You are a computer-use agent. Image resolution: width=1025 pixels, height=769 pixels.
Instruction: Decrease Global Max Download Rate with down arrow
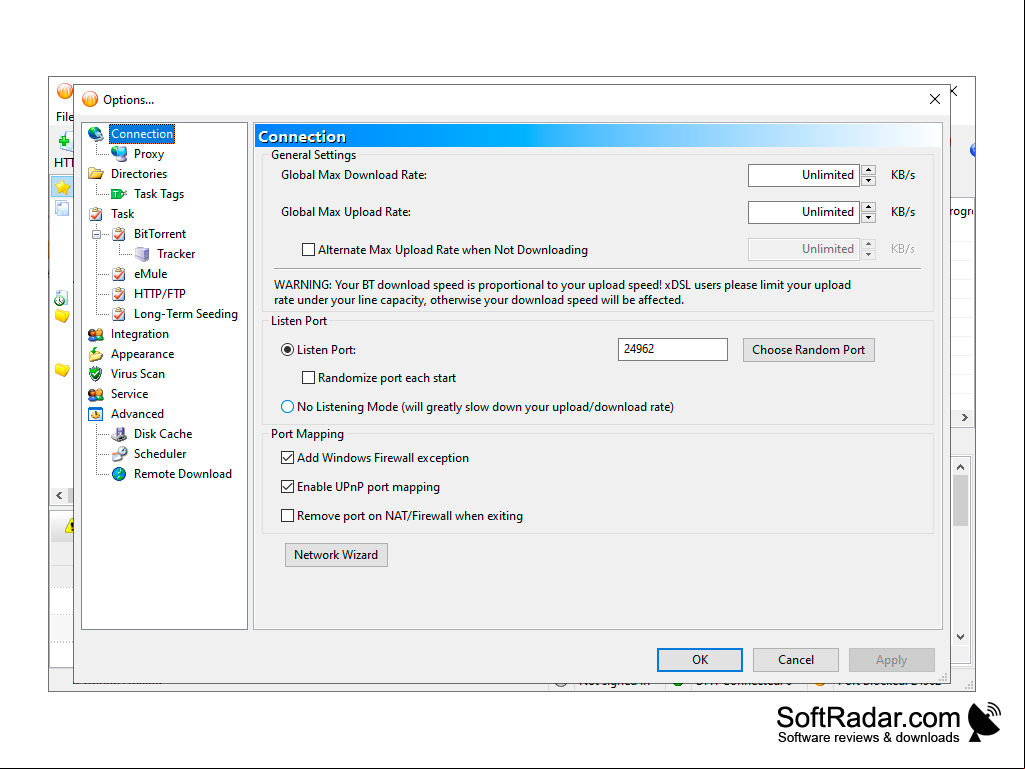(x=868, y=180)
